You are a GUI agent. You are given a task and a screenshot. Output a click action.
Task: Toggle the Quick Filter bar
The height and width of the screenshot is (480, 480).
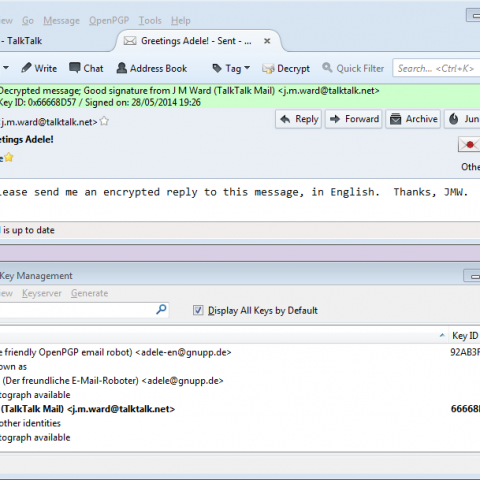point(353,68)
